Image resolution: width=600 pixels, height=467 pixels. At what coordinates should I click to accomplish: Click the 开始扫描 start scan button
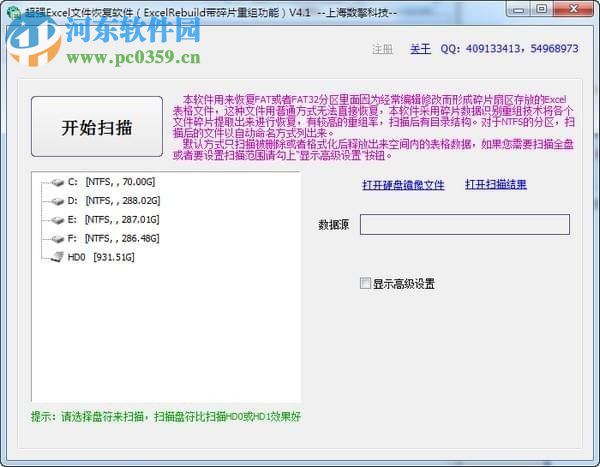click(x=97, y=127)
